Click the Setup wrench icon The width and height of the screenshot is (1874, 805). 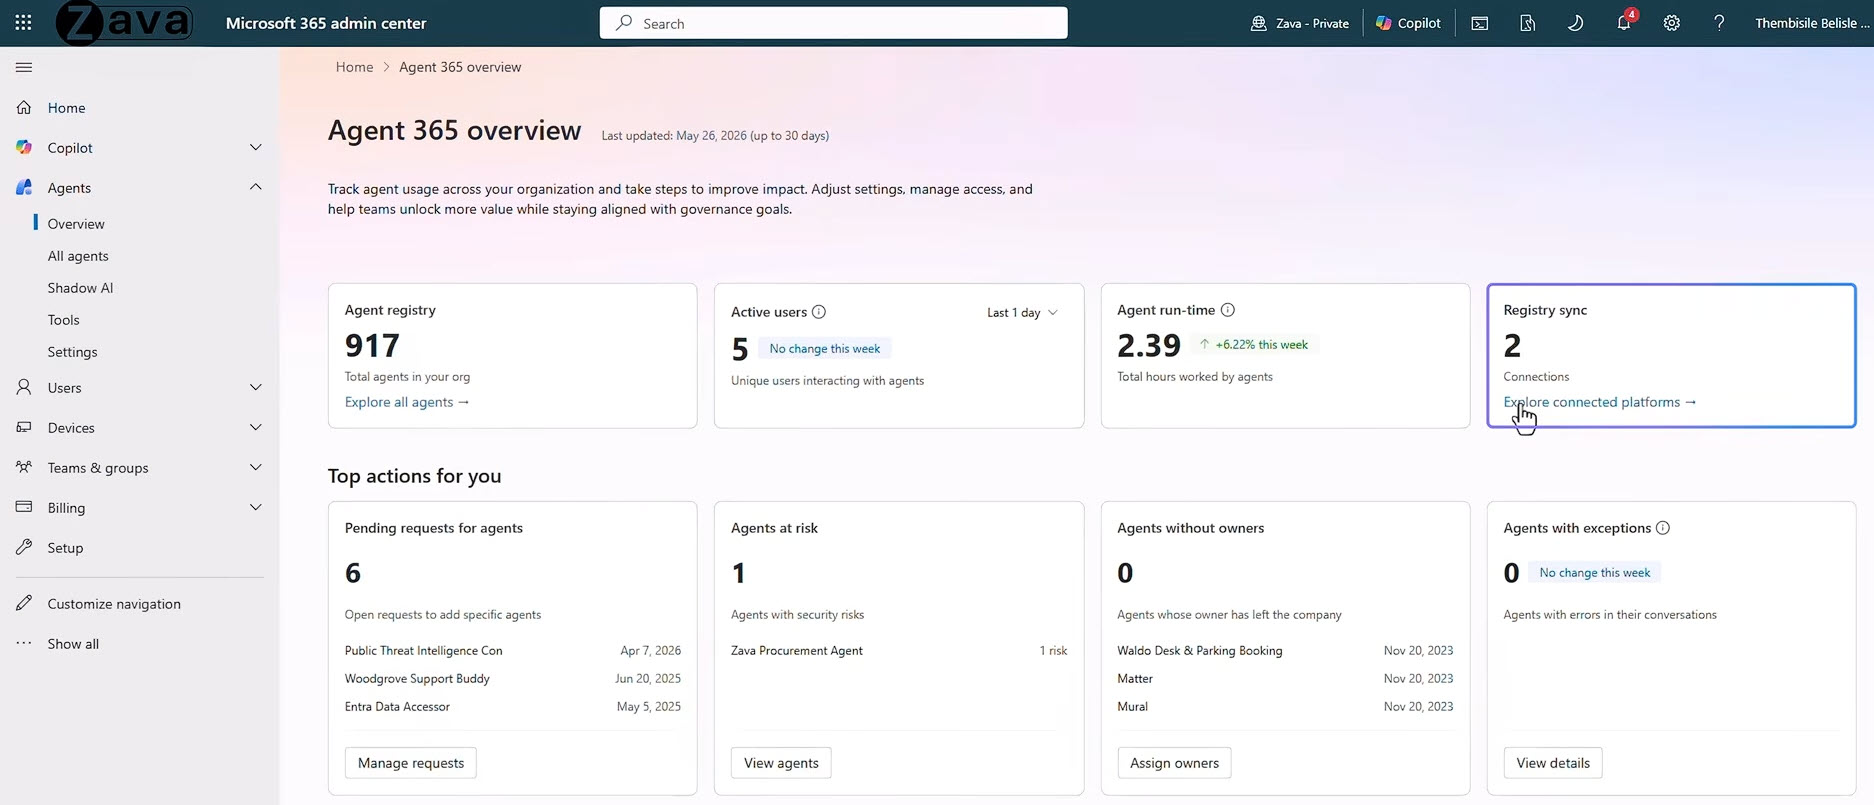tap(24, 547)
